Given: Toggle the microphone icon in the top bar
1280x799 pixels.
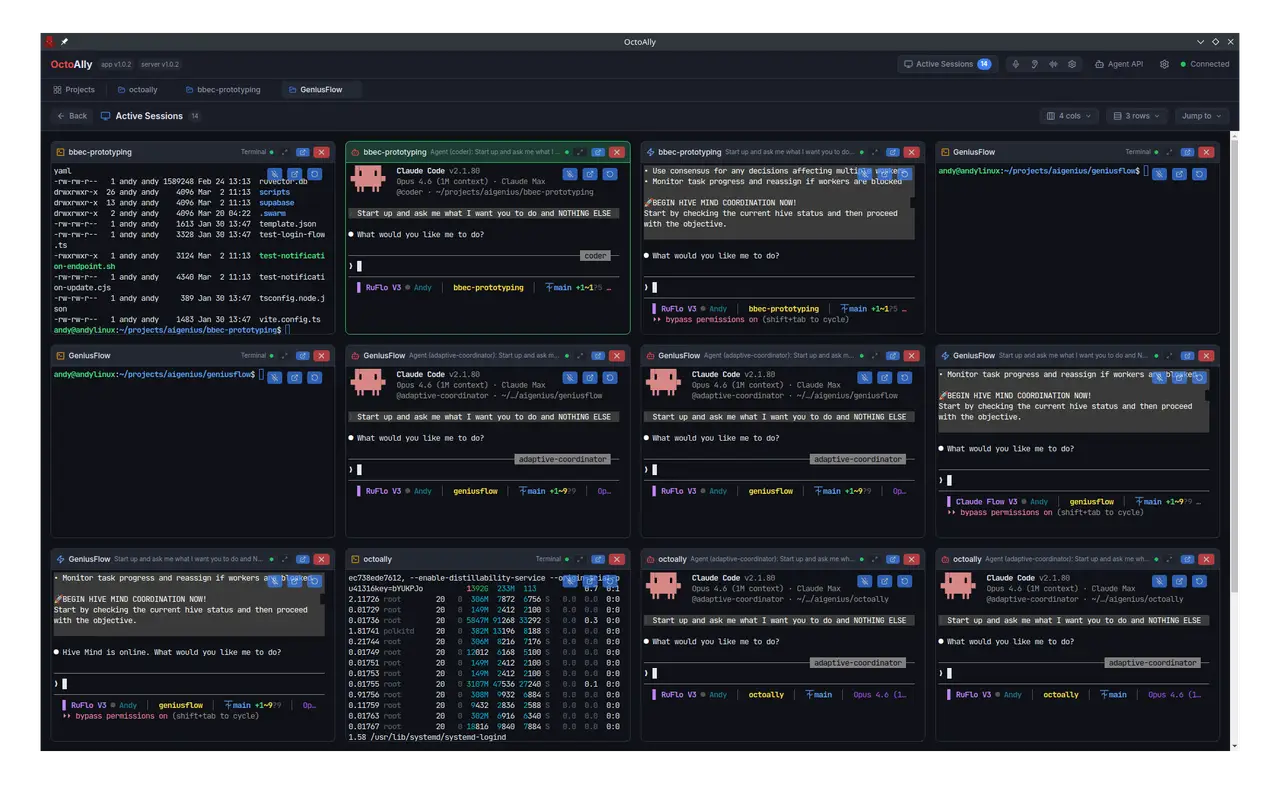Looking at the screenshot, I should pos(1016,64).
